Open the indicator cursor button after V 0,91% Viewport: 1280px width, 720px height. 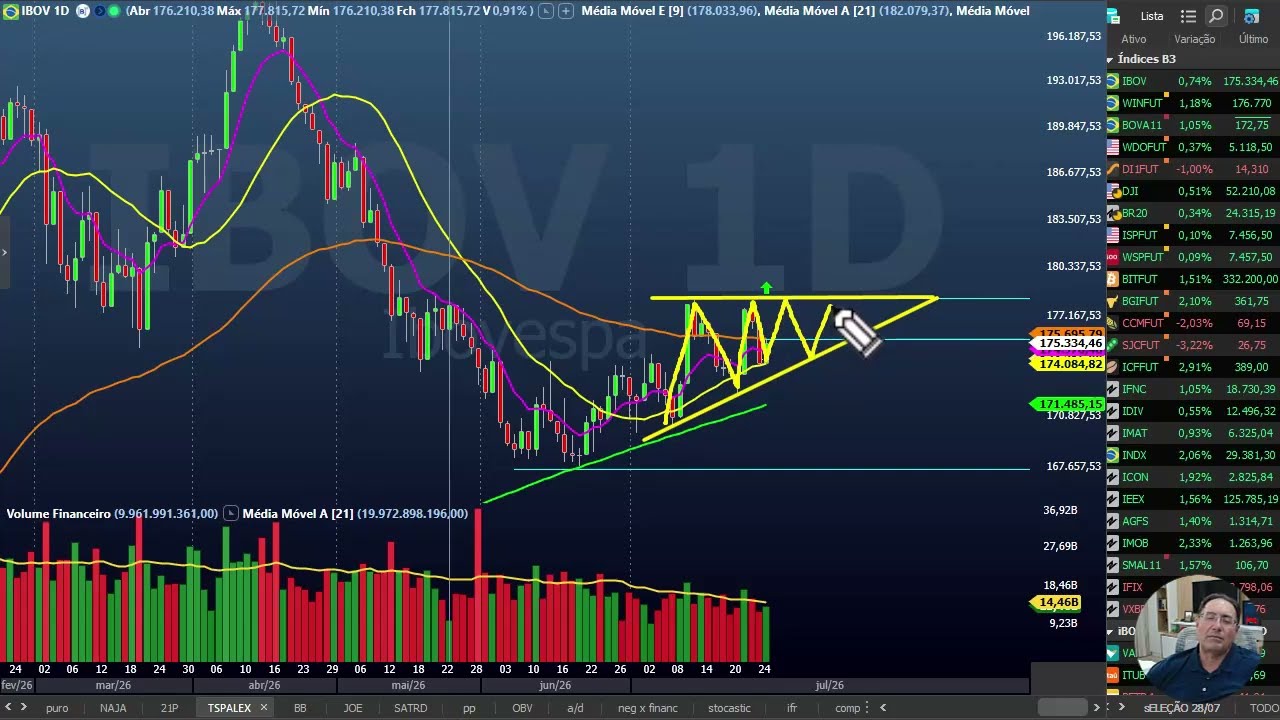544,11
